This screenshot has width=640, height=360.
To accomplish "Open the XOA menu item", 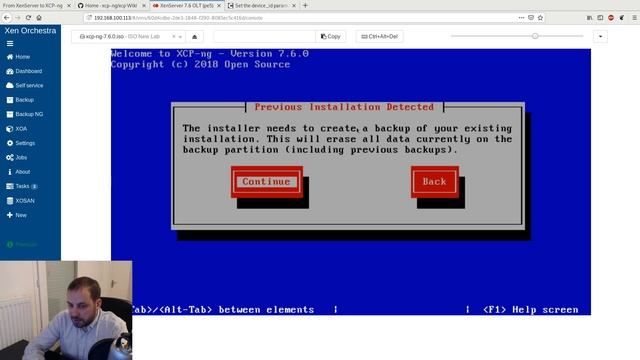I will tap(17, 129).
